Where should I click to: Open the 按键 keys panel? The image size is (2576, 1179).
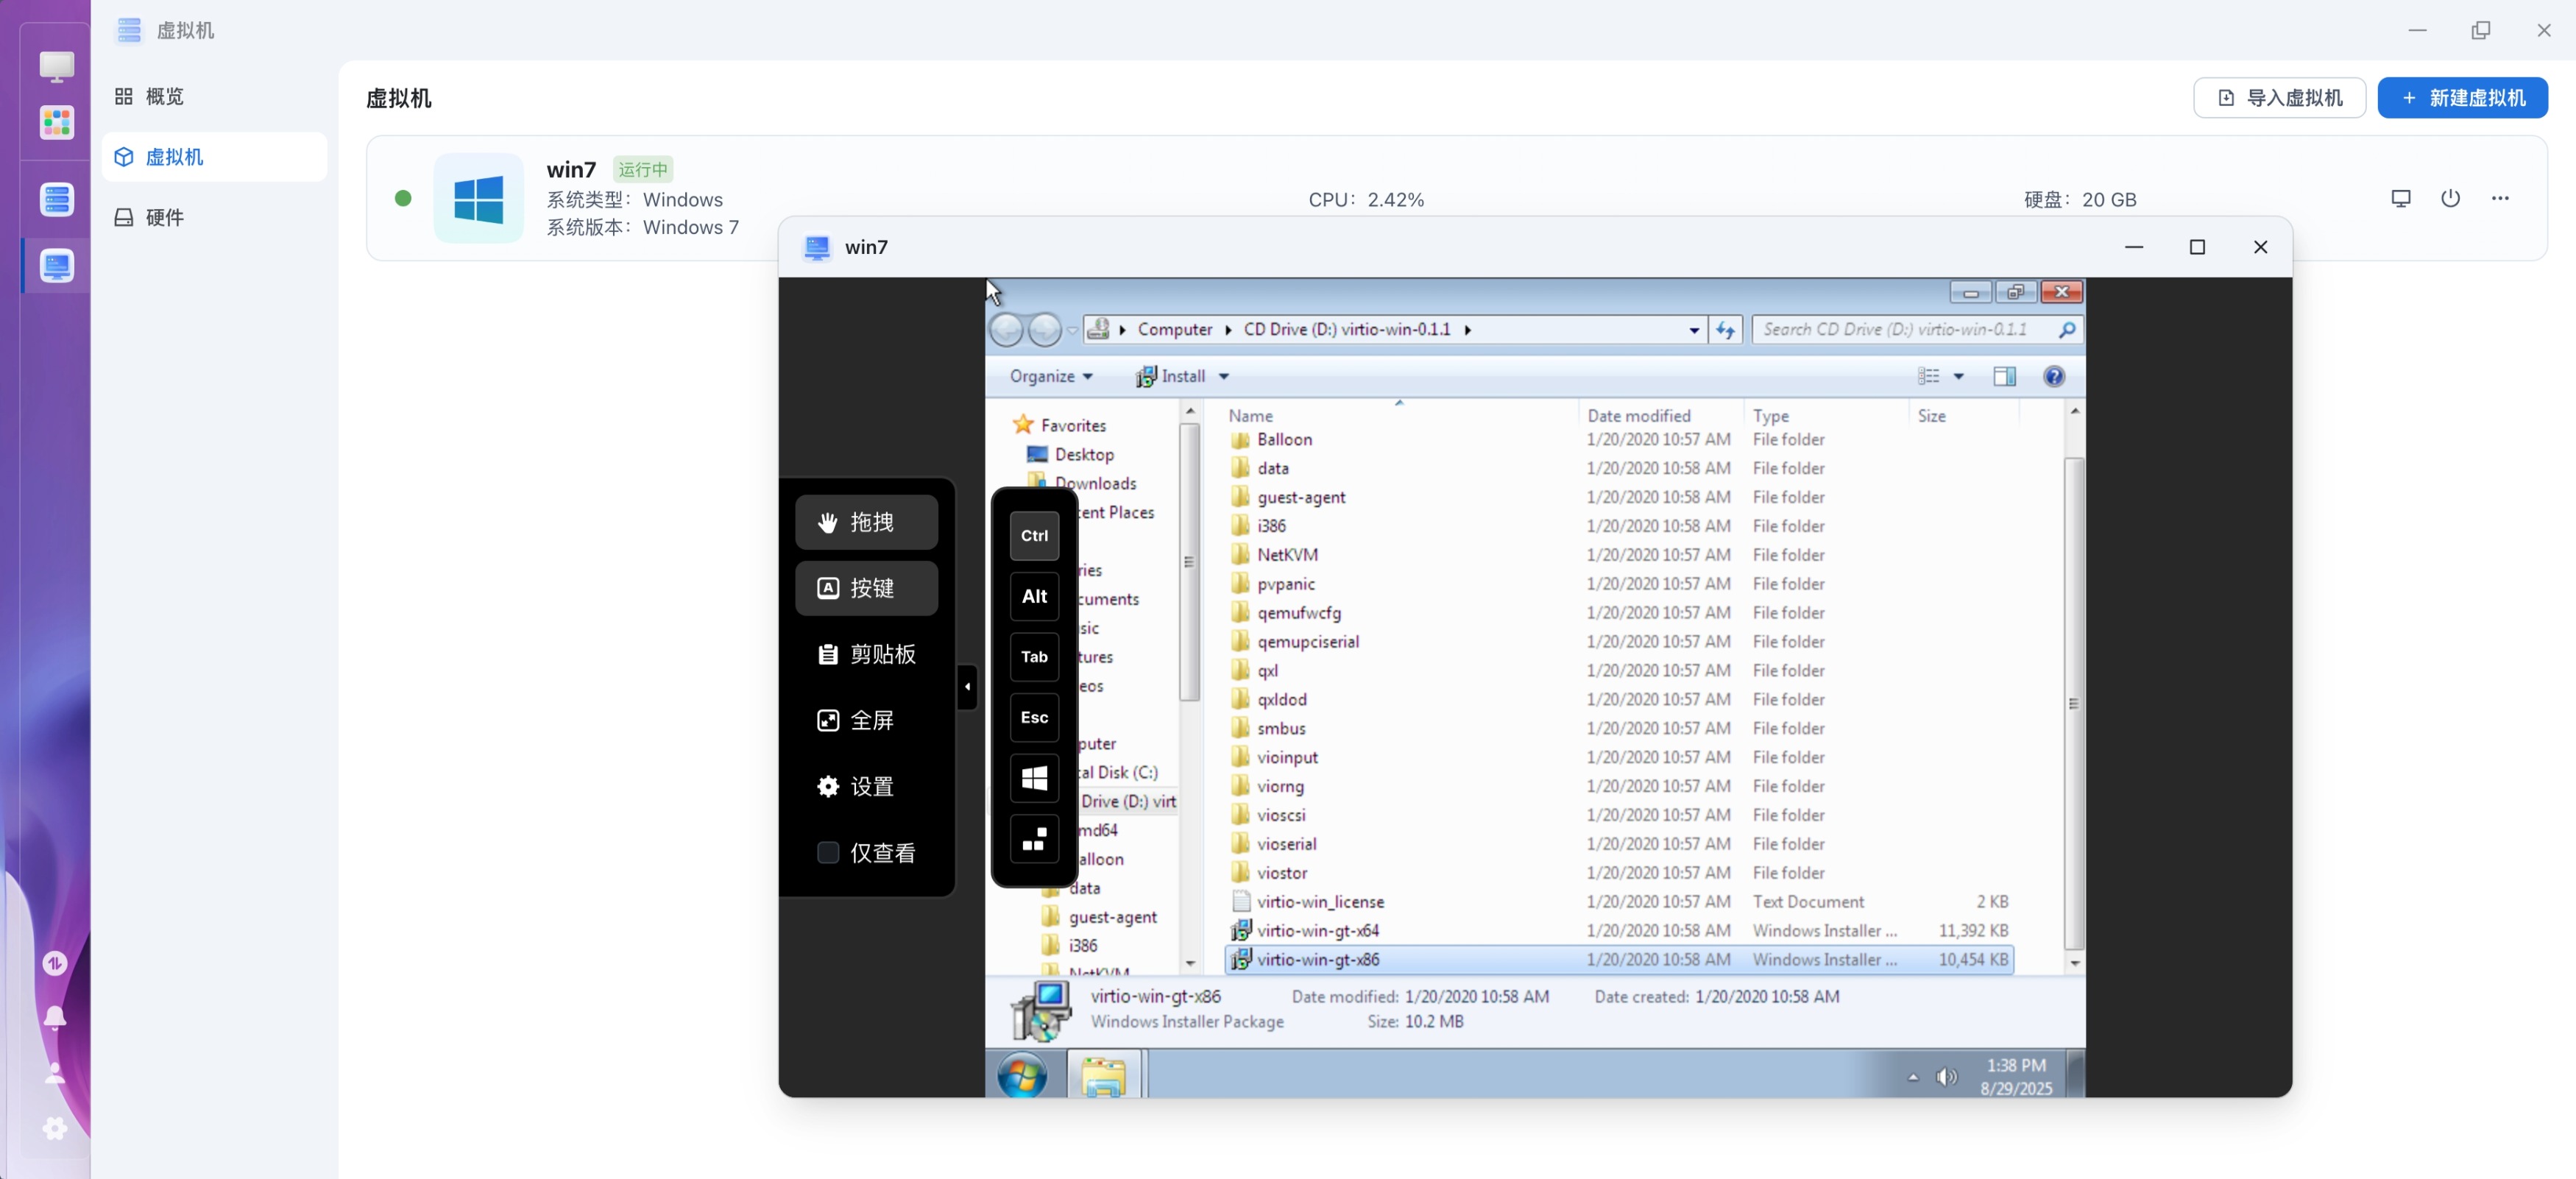[x=866, y=588]
